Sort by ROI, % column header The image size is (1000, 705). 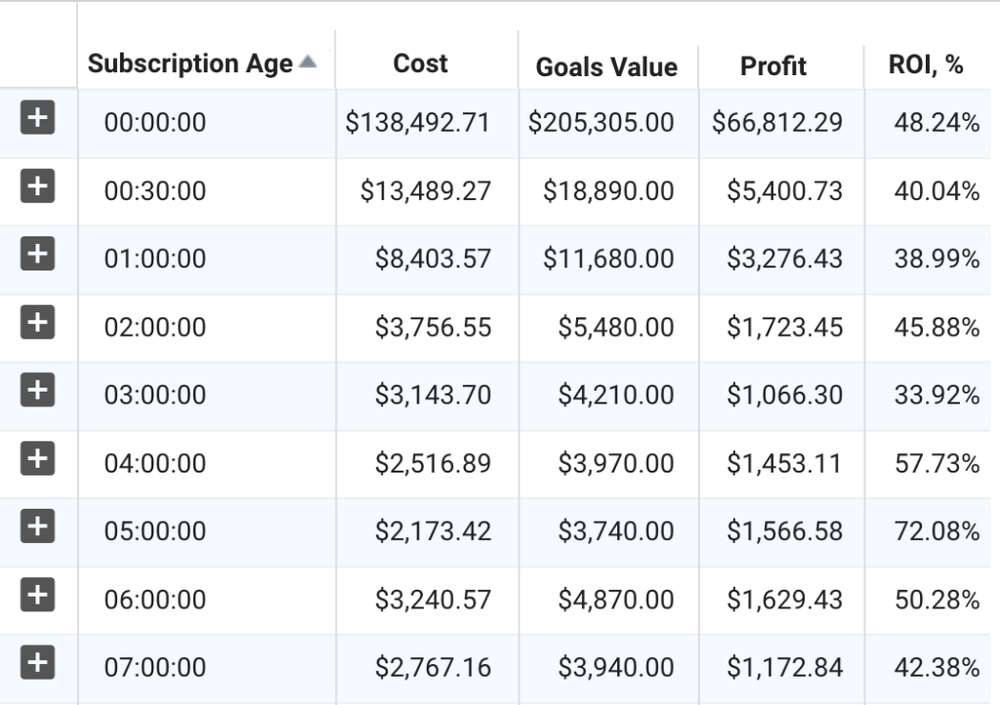point(926,65)
